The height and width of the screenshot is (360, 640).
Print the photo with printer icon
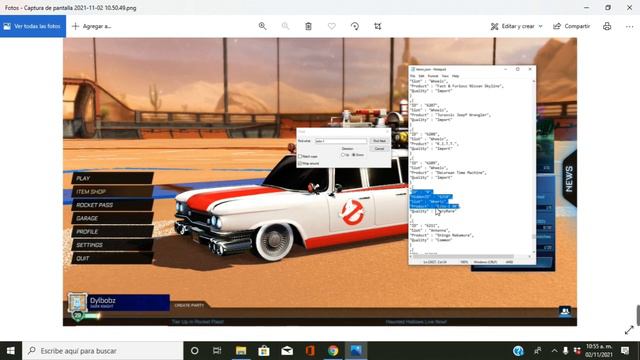(607, 26)
